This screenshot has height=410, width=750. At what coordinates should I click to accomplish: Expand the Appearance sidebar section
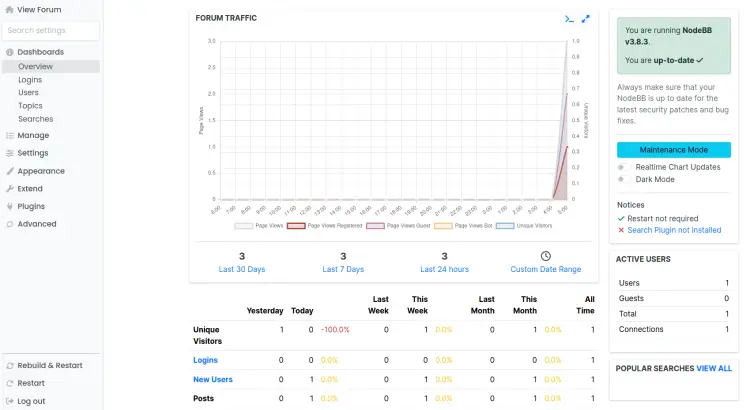(40, 171)
